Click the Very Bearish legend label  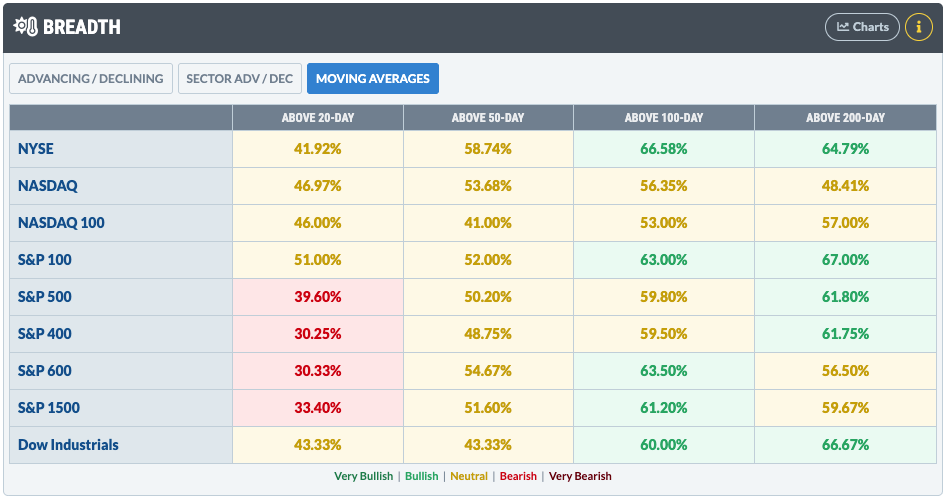tap(580, 476)
